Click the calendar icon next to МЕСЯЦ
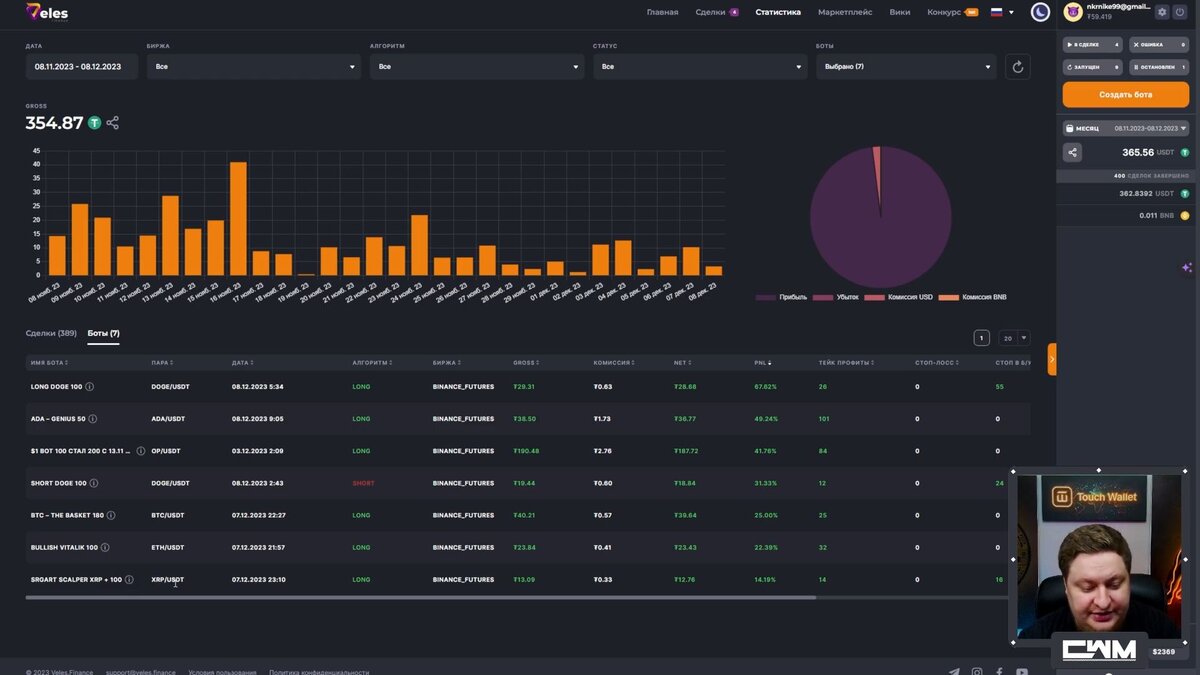1200x675 pixels. pos(1069,128)
